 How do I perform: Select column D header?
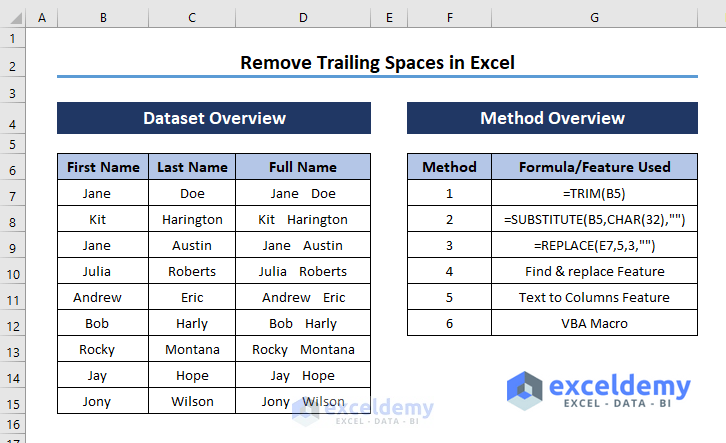pos(303,18)
